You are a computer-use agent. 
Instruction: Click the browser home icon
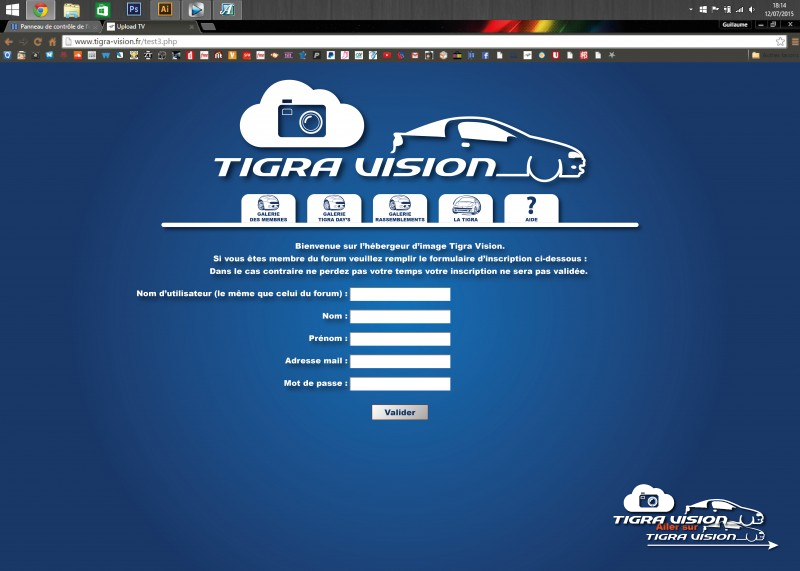pyautogui.click(x=52, y=42)
